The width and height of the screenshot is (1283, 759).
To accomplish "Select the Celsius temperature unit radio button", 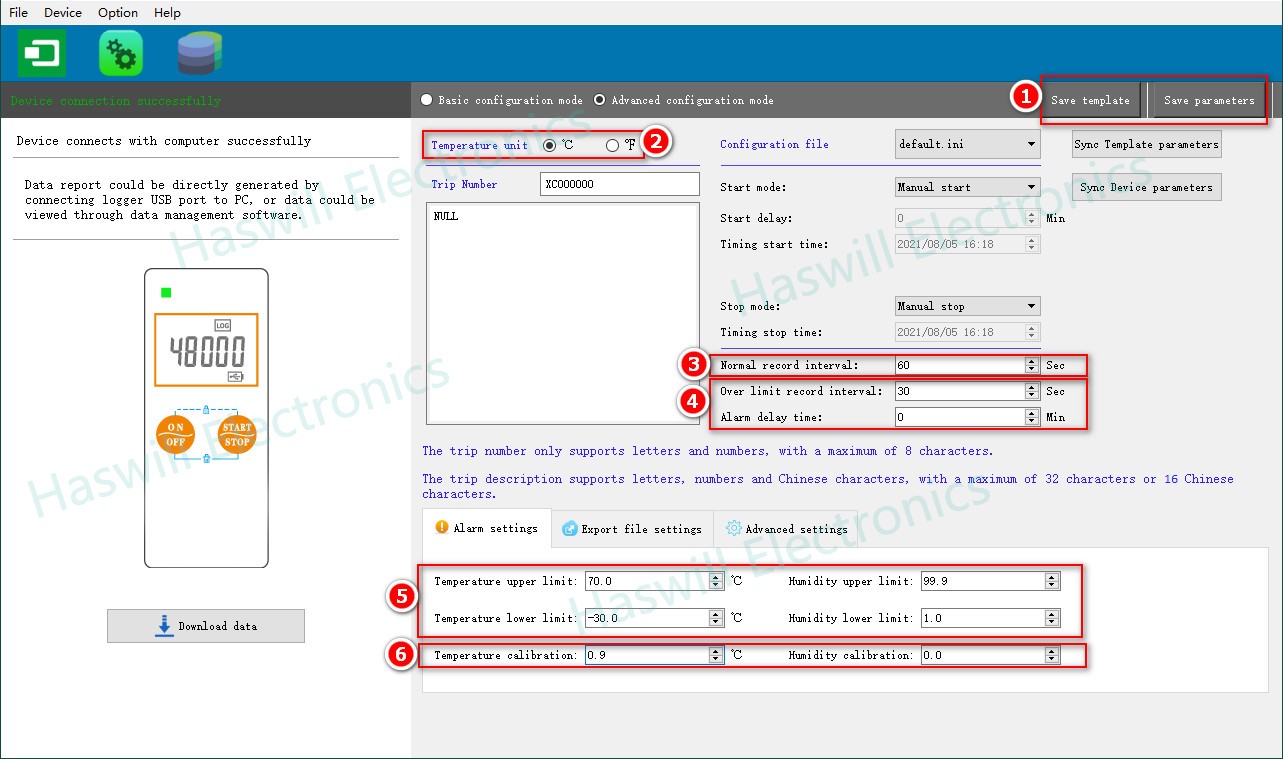I will 549,145.
